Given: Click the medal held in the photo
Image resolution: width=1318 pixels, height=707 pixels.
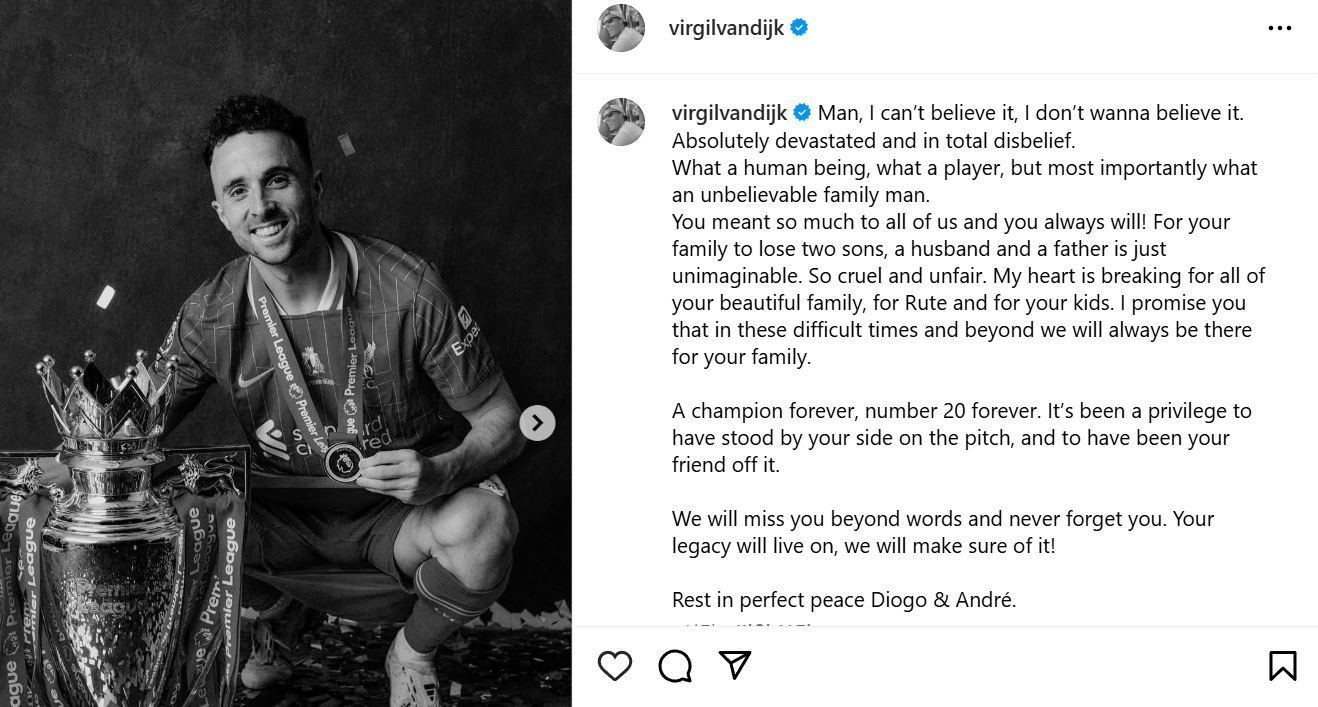Looking at the screenshot, I should [343, 460].
